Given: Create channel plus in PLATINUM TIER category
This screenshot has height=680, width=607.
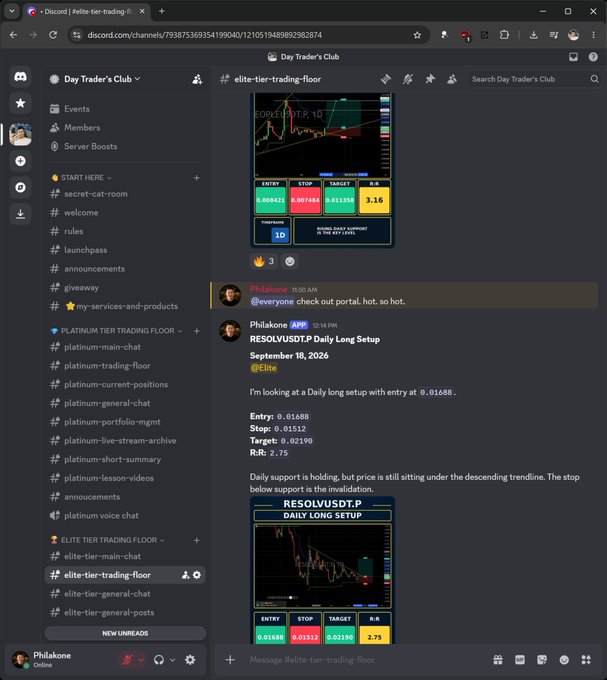Looking at the screenshot, I should click(196, 331).
